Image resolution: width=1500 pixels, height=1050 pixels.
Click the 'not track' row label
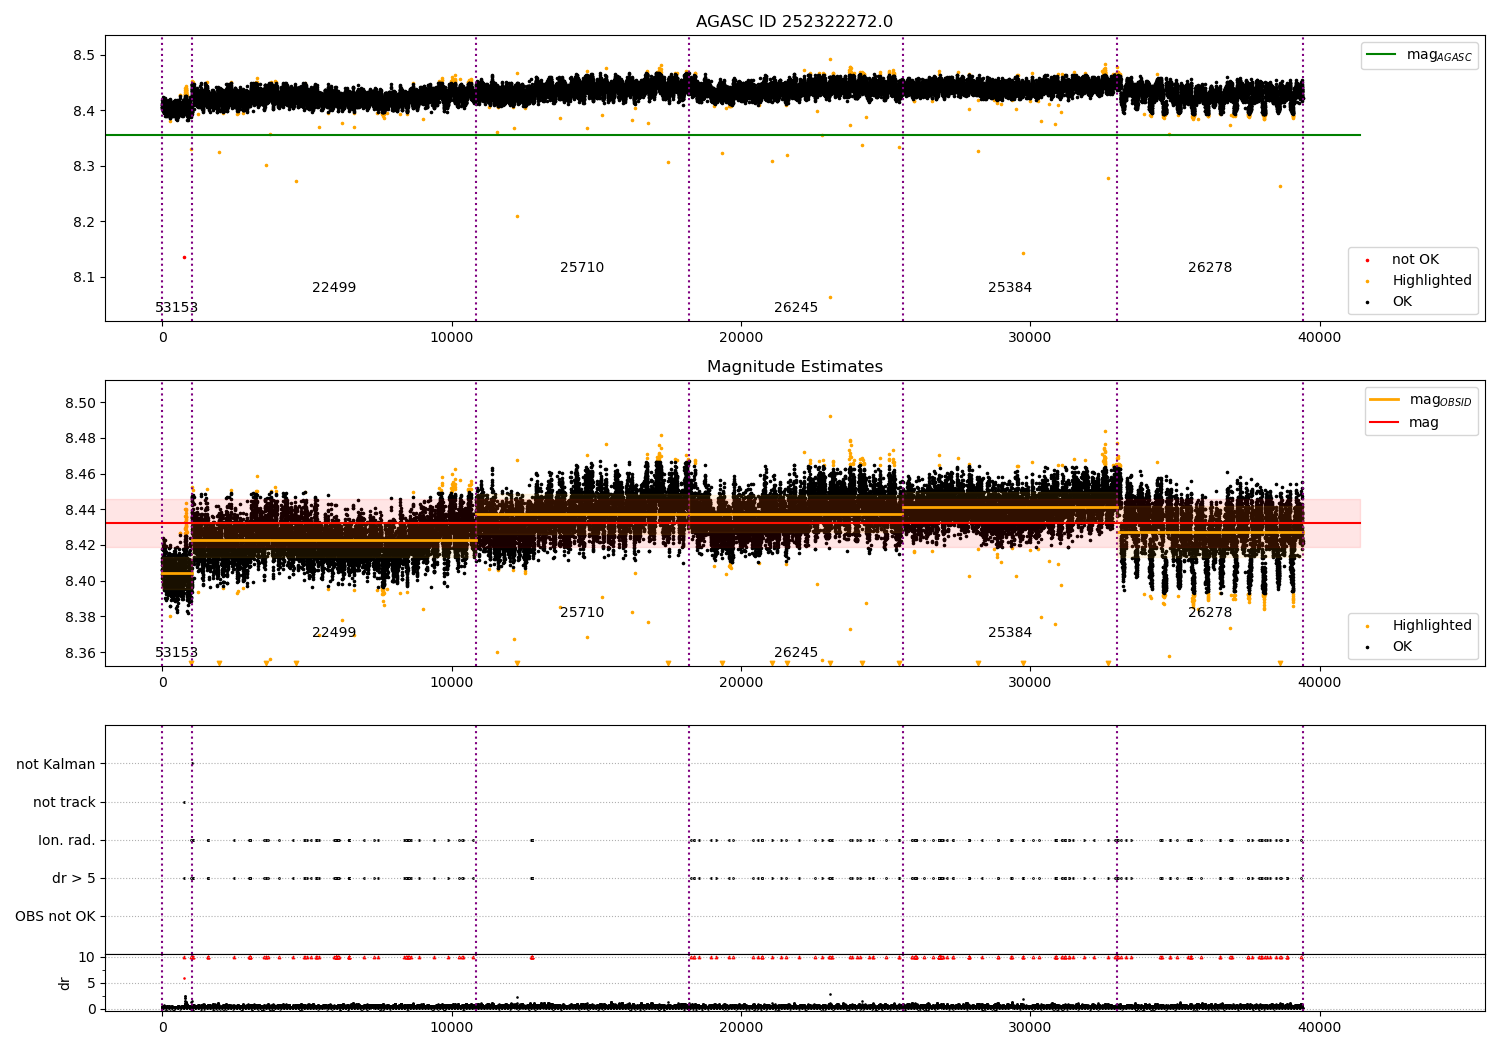tap(64, 803)
